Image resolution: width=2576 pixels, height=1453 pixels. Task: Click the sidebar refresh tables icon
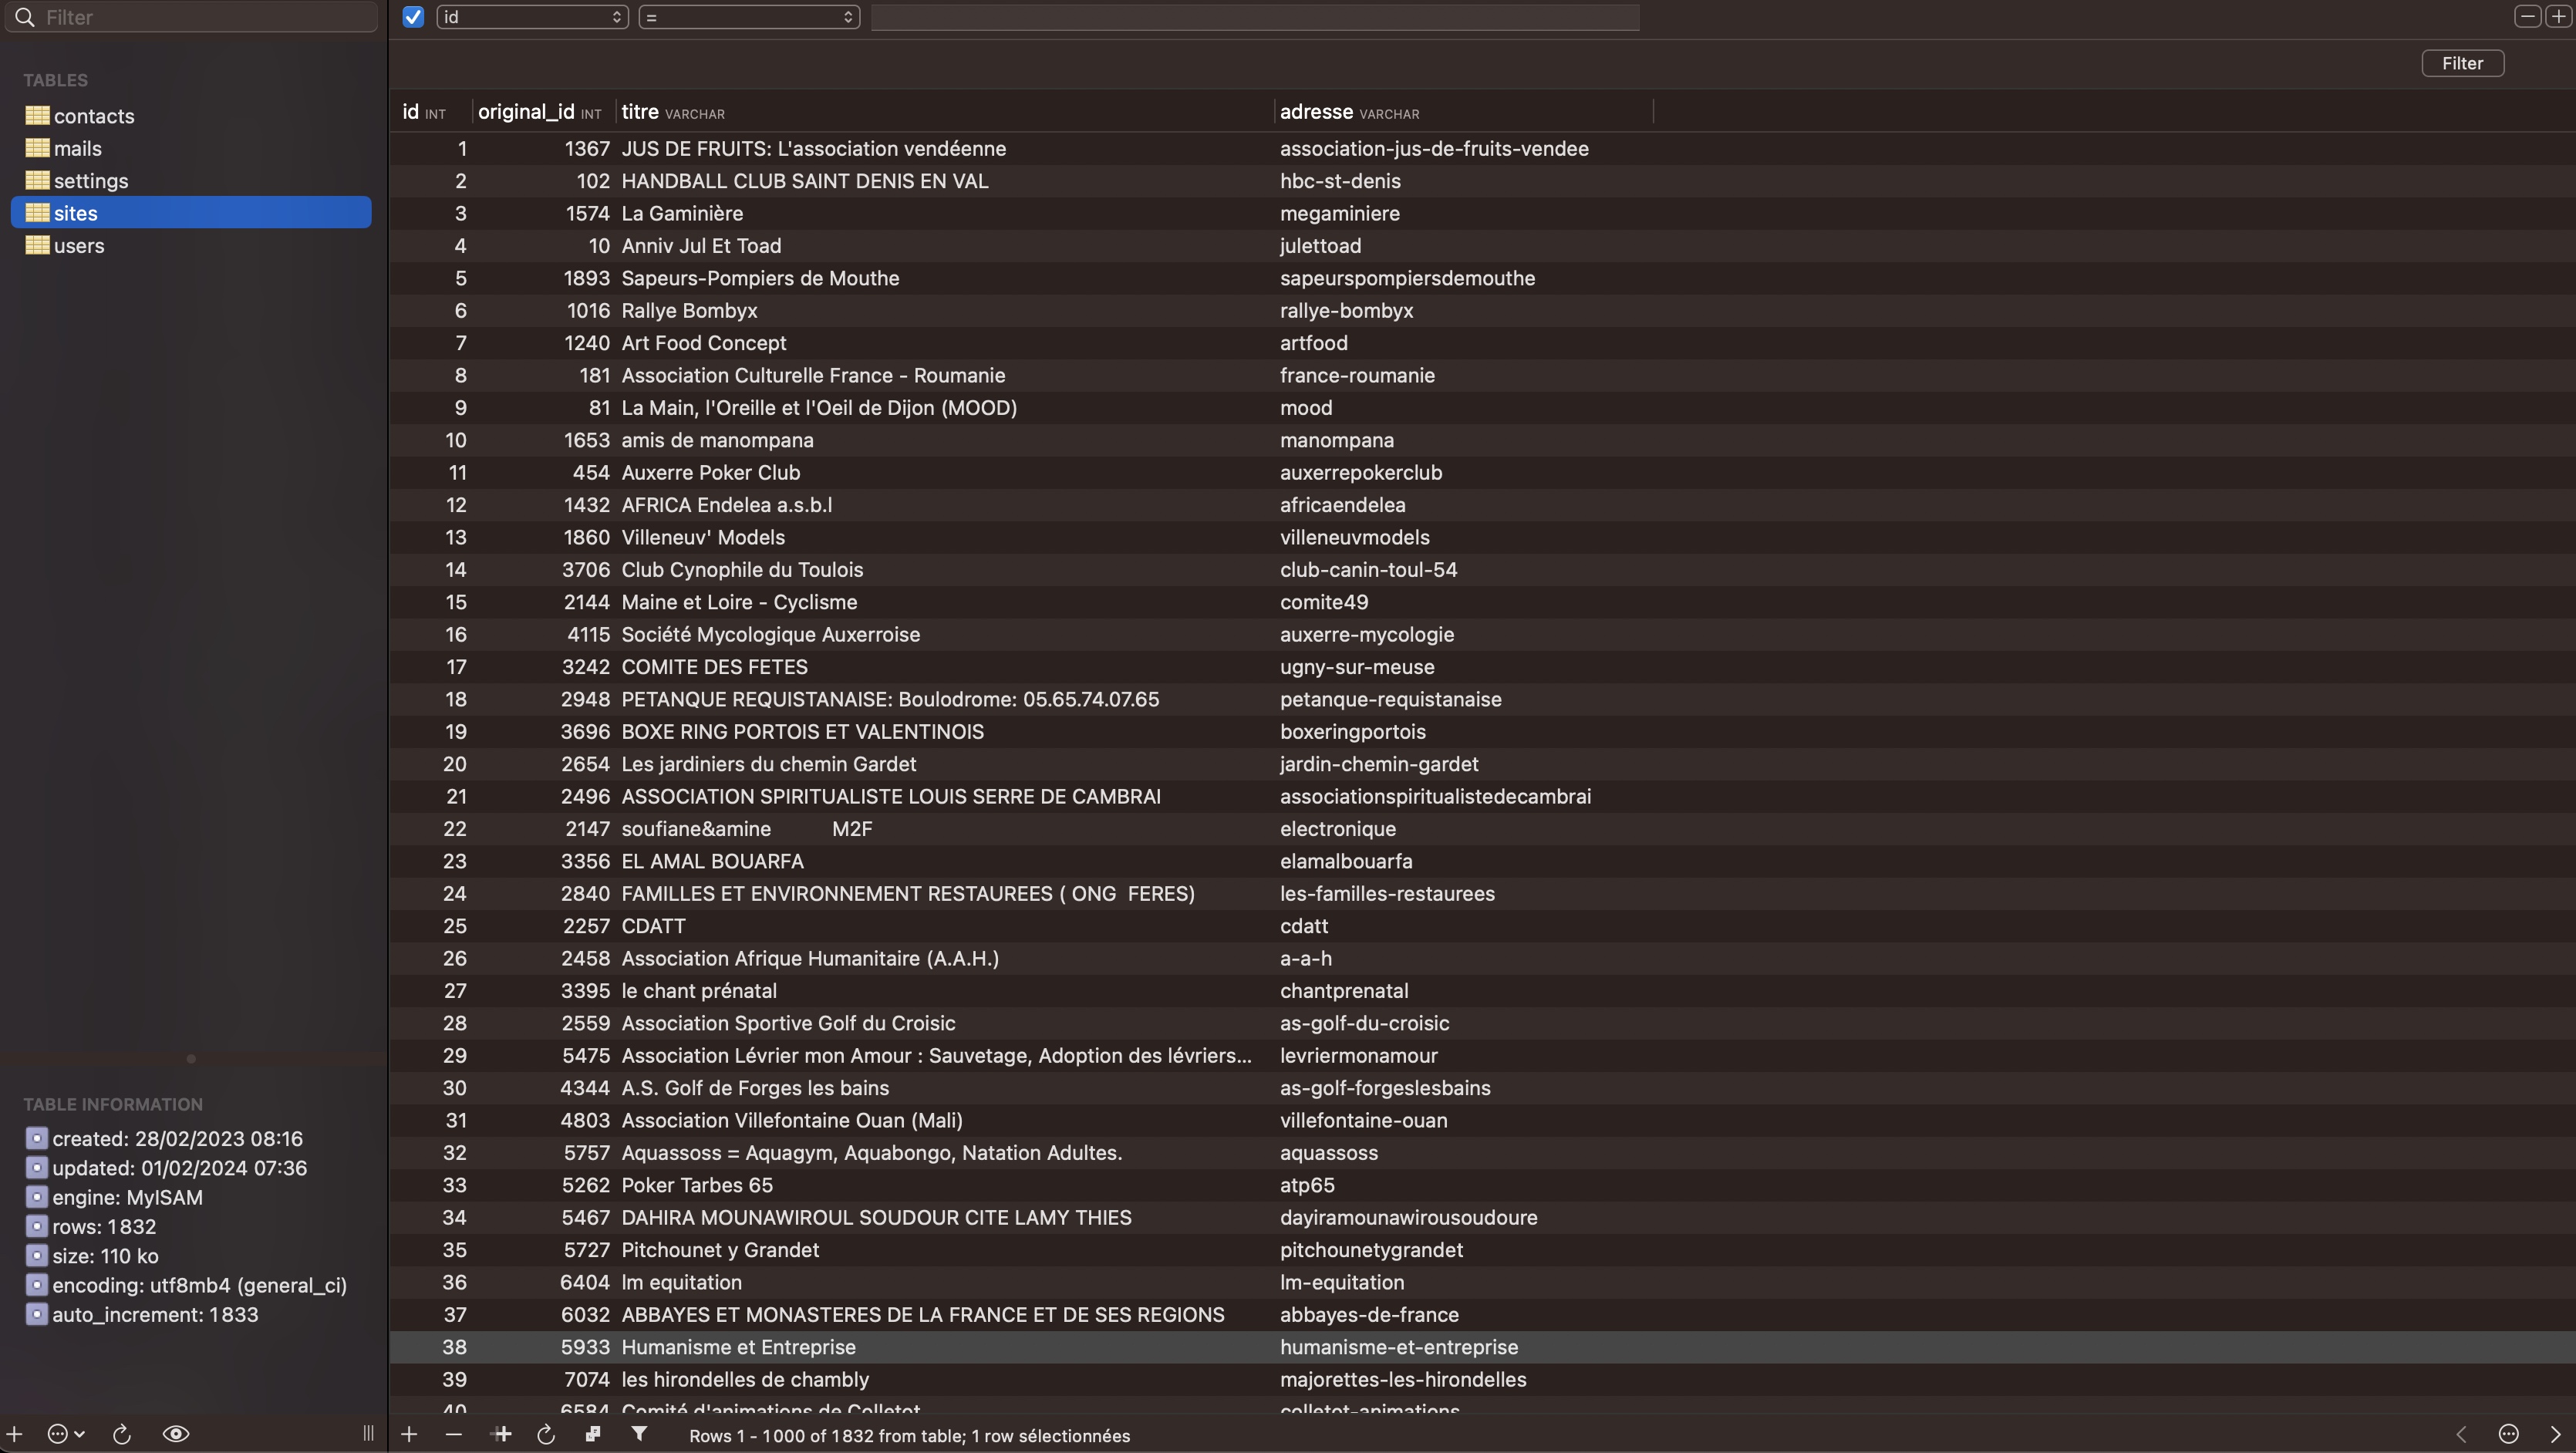pyautogui.click(x=122, y=1434)
